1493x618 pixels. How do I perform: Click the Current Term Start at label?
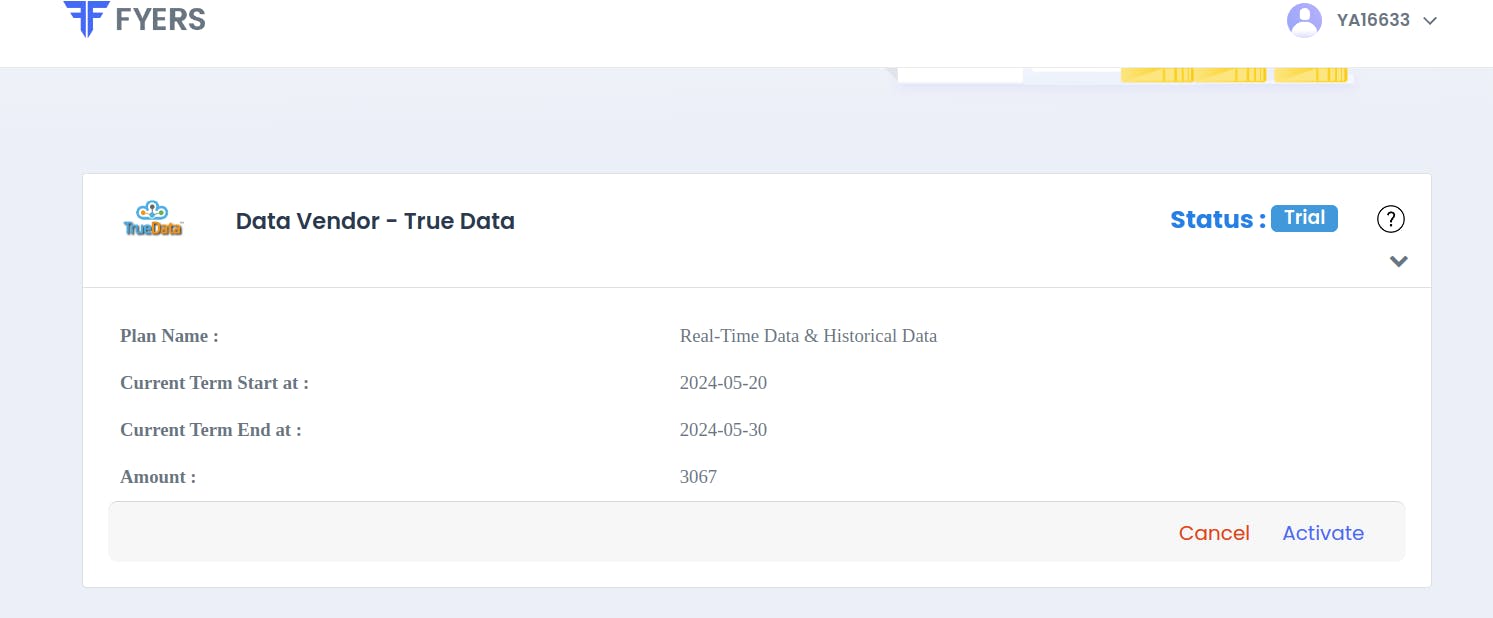click(214, 383)
